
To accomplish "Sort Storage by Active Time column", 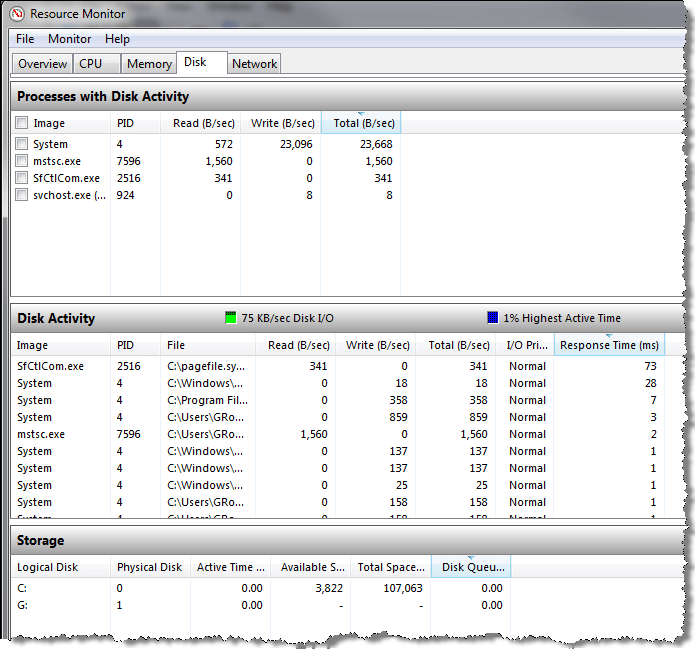I will click(231, 567).
